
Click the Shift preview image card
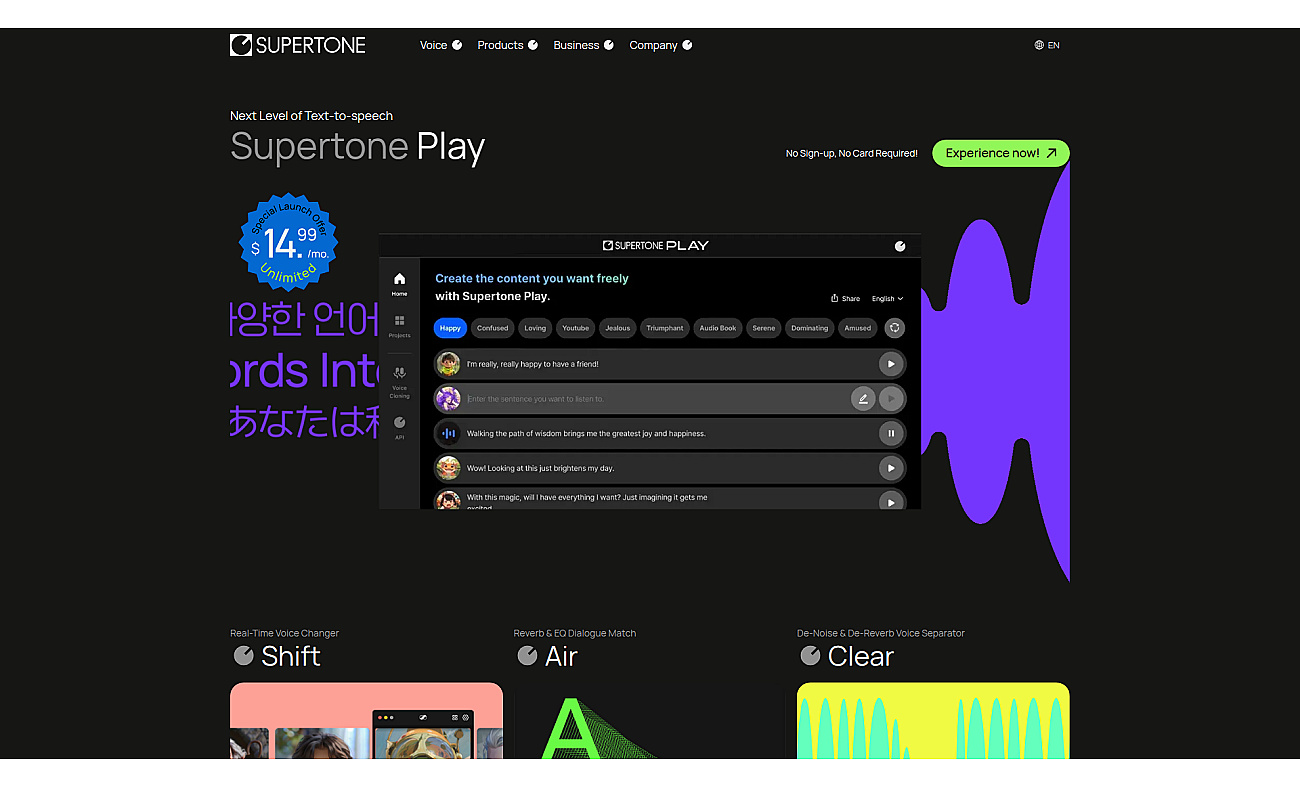tap(366, 720)
